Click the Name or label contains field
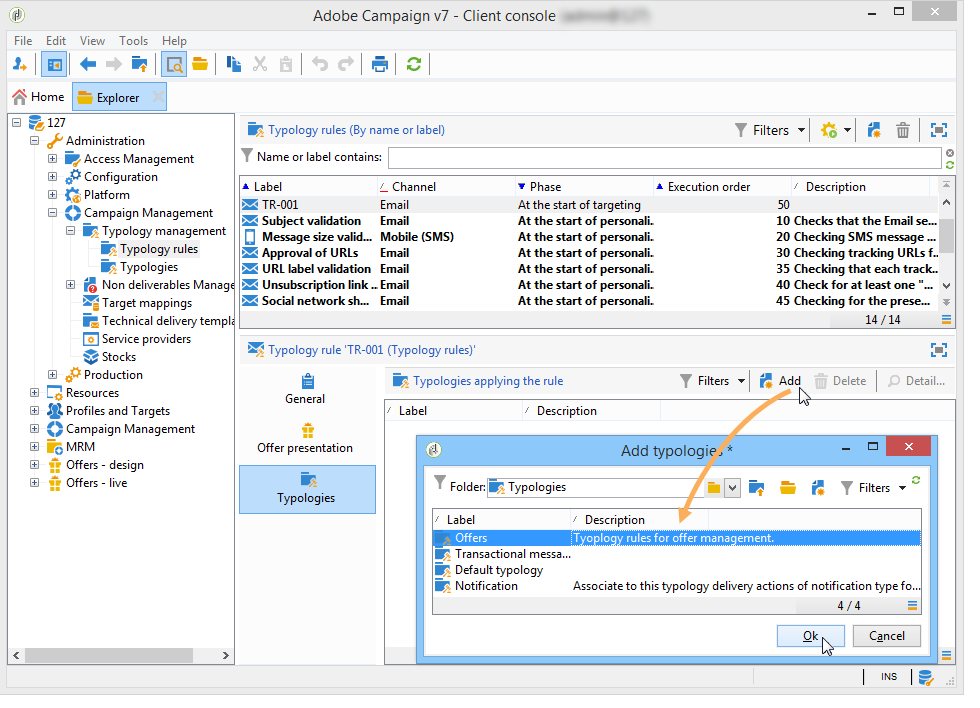This screenshot has width=980, height=708. 663,157
